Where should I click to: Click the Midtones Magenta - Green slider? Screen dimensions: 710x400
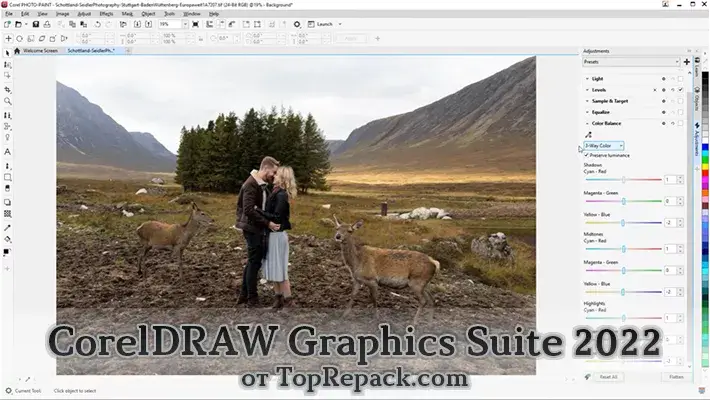pos(624,270)
